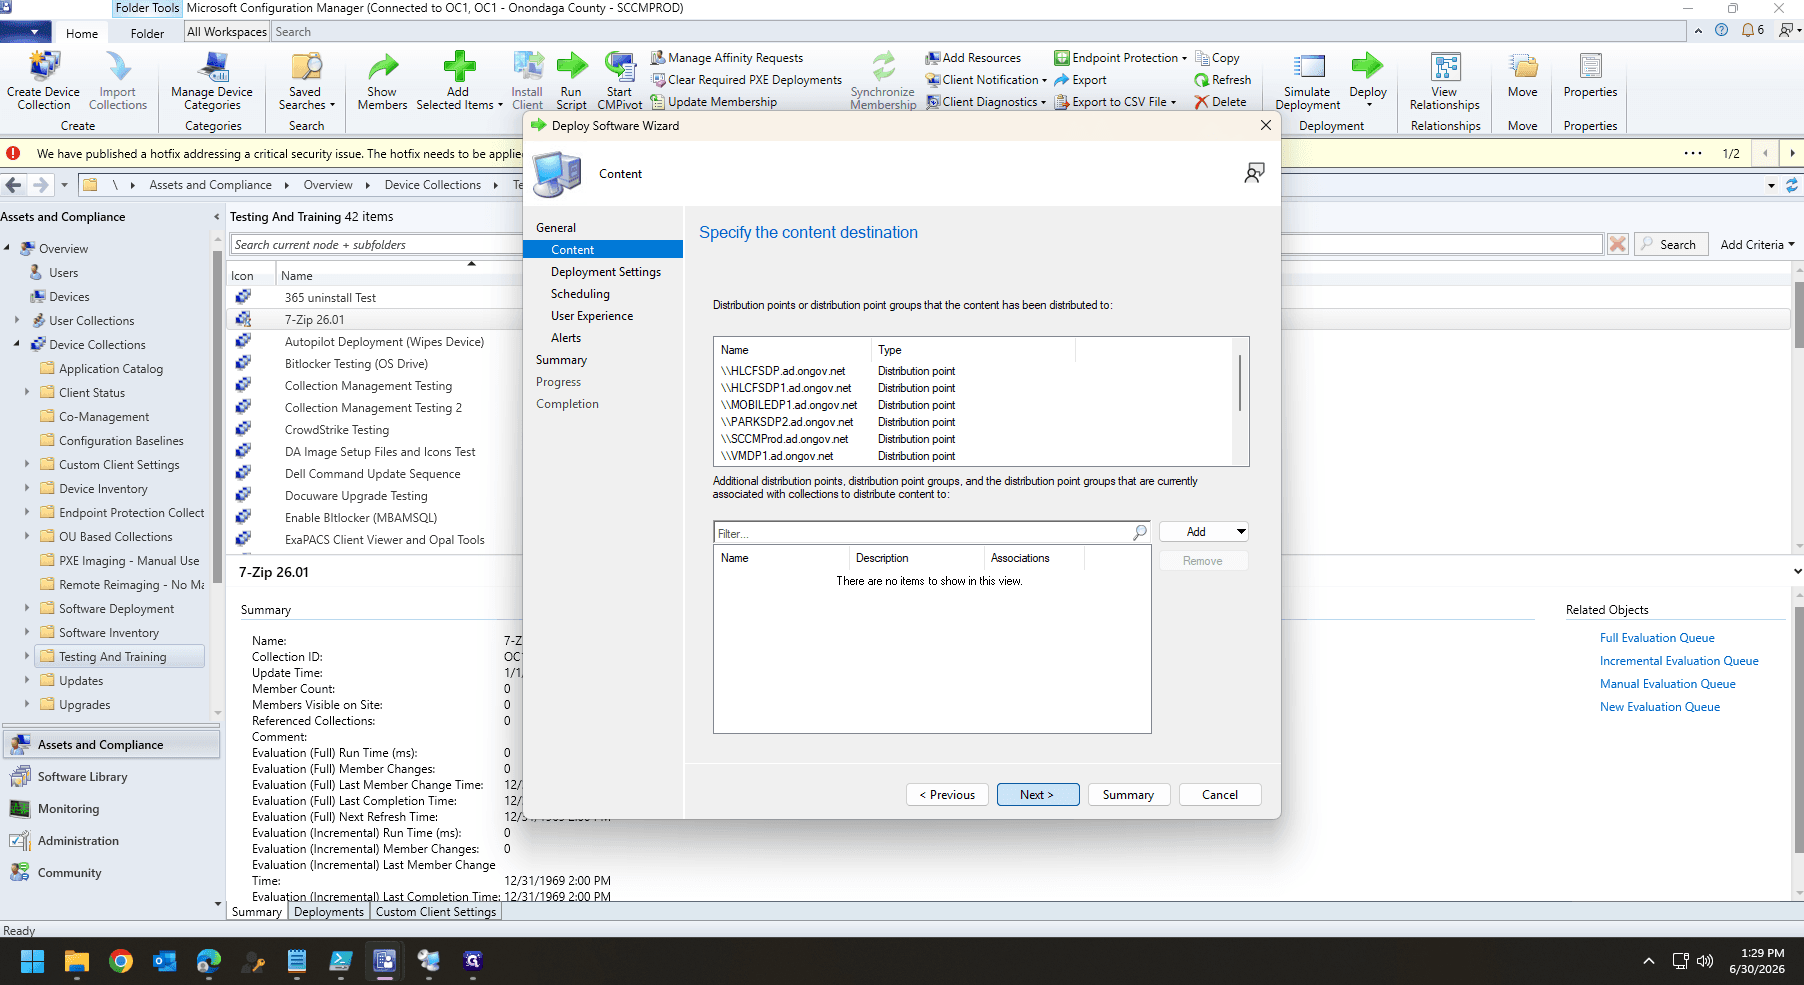1804x985 pixels.
Task: Expand the Client Status folder node
Action: pos(27,392)
